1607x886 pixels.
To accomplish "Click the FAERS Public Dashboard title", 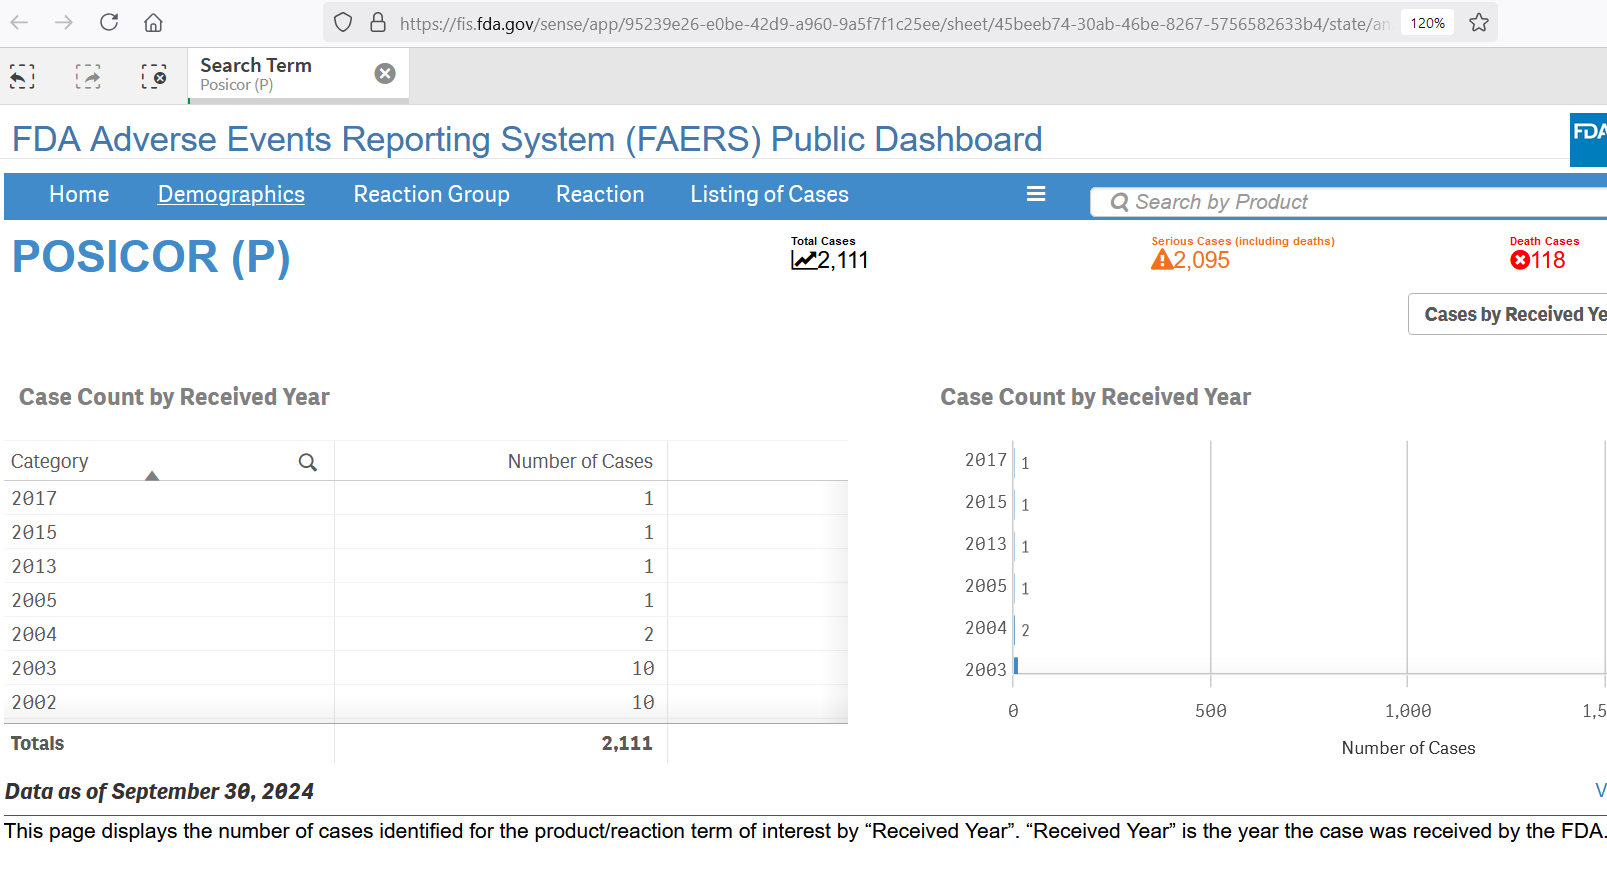I will click(527, 139).
